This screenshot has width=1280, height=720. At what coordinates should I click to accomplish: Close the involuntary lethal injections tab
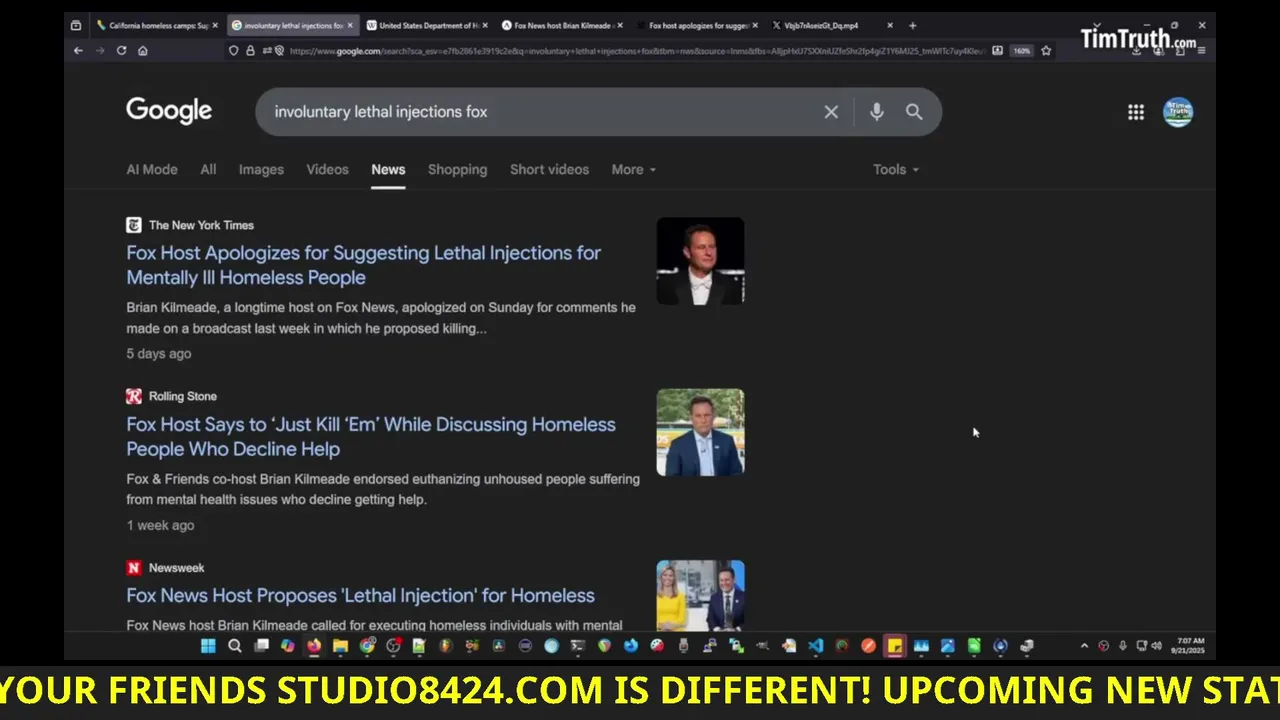[350, 26]
